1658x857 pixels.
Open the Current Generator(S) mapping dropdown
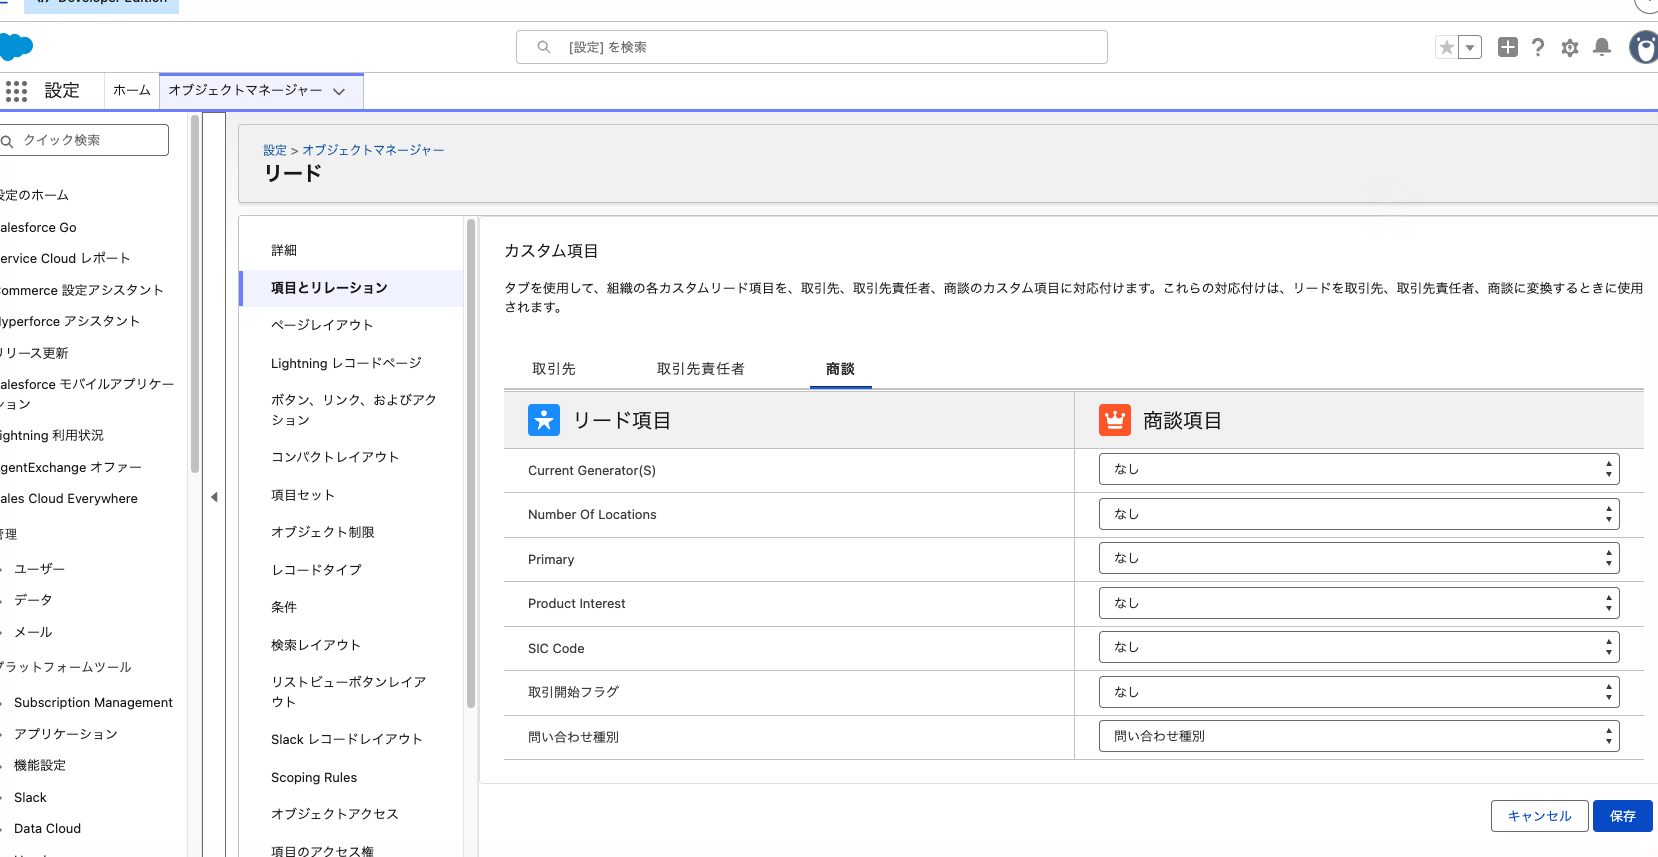point(1359,469)
